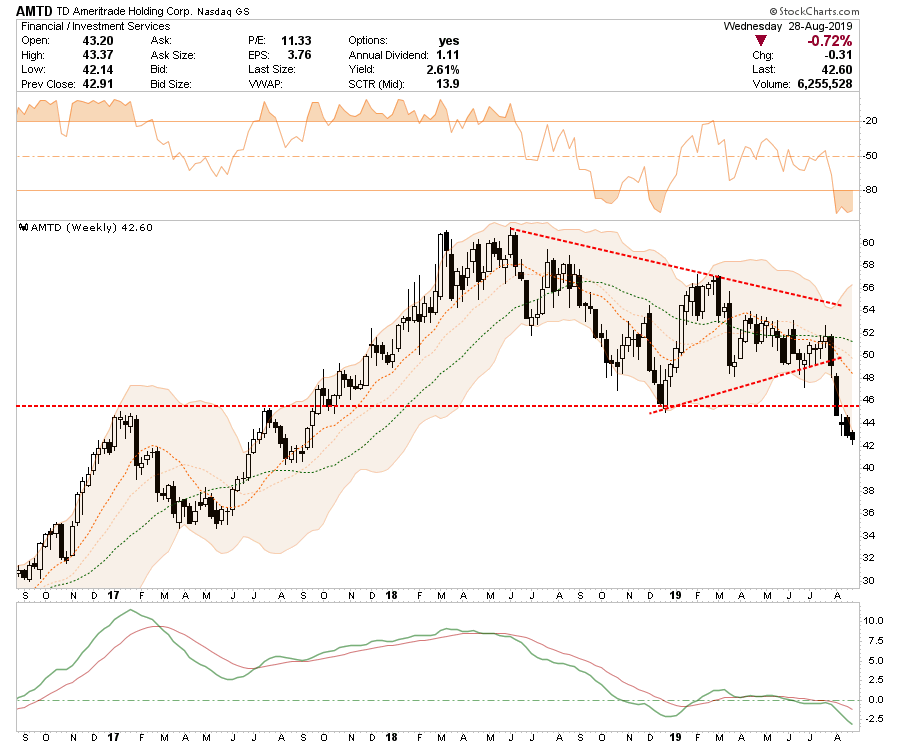This screenshot has width=900, height=746.
Task: Select the TD Ameritrade Holding Corp. company name
Action: pyautogui.click(x=124, y=11)
